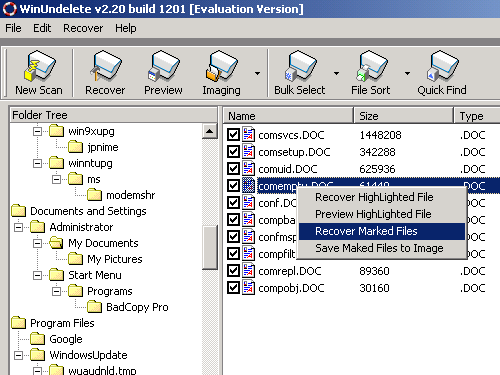Select the modemshr folder icon
Image resolution: width=500 pixels, height=375 pixels.
pos(94,195)
